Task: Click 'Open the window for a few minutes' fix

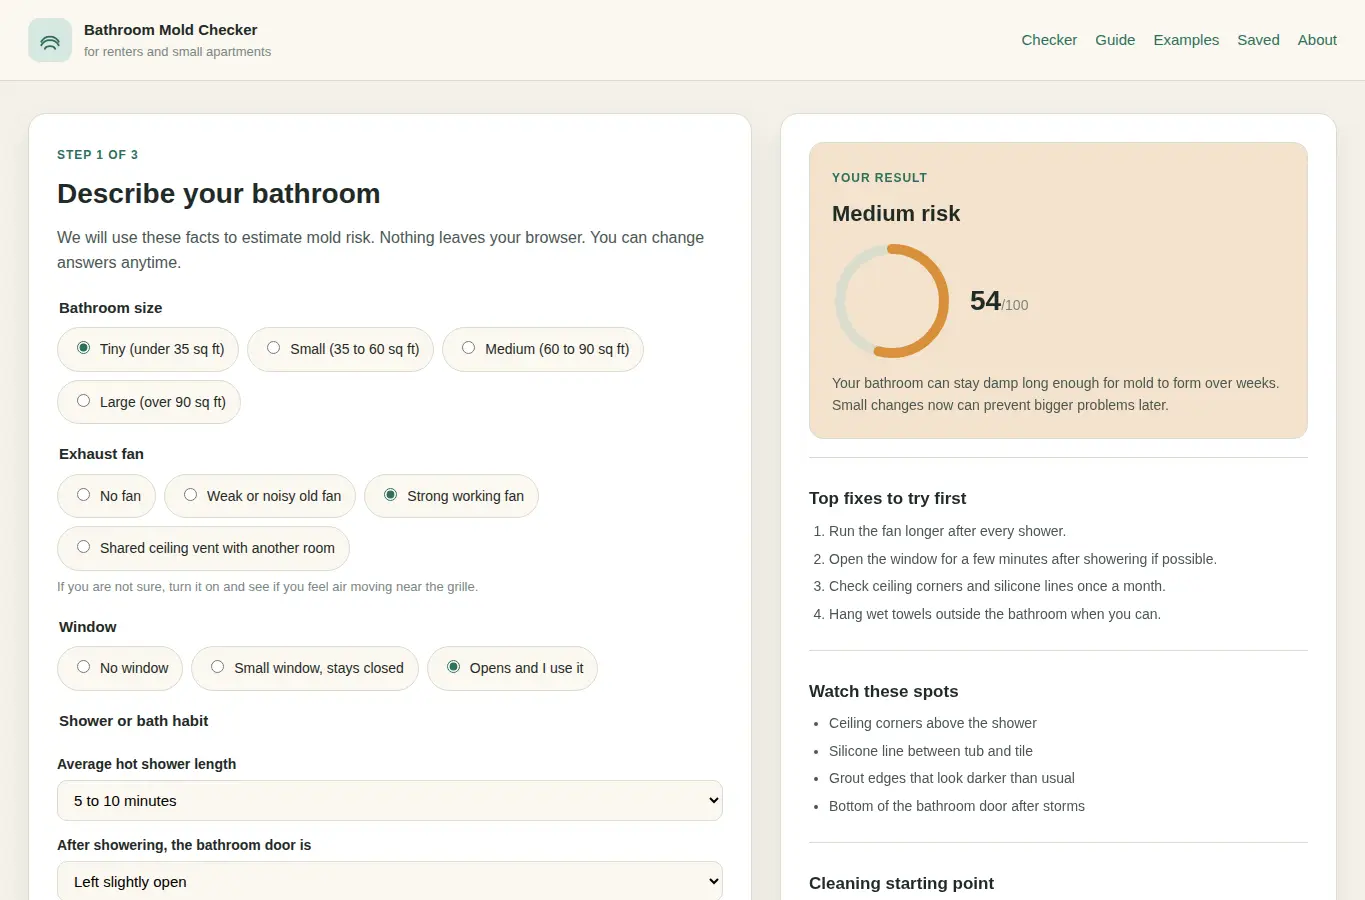Action: 1023,559
